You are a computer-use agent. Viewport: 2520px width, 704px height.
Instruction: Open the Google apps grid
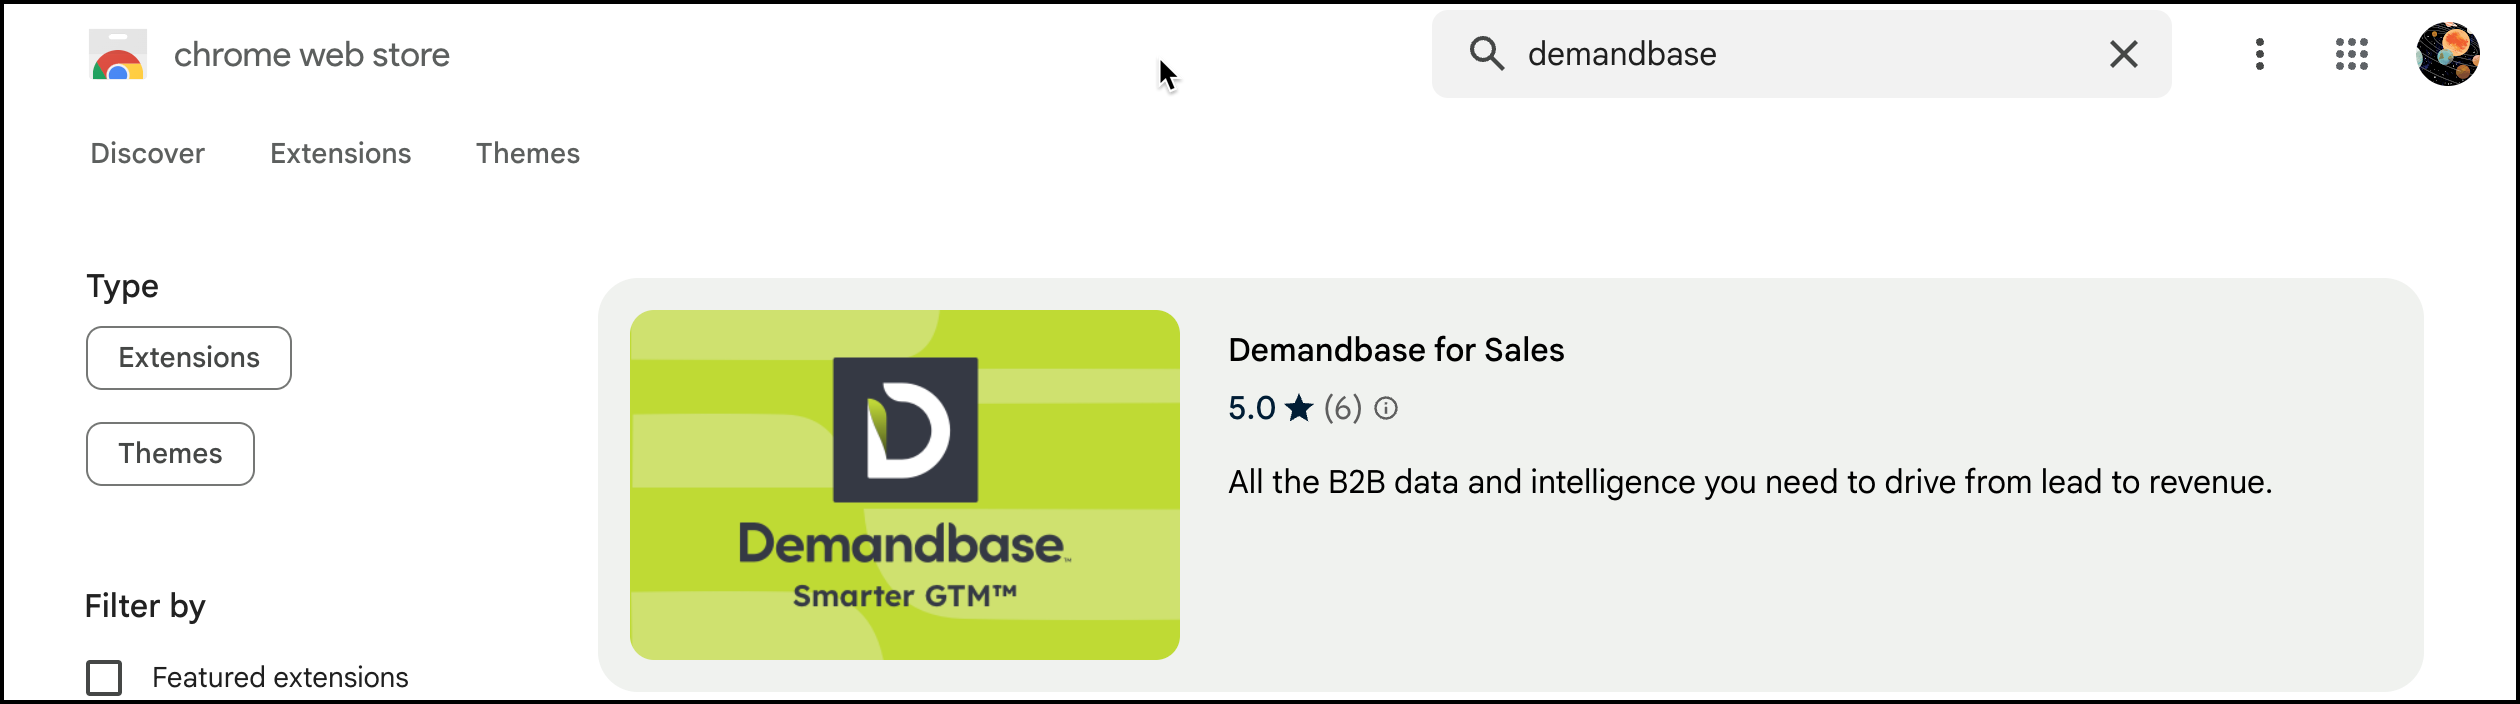(x=2351, y=54)
